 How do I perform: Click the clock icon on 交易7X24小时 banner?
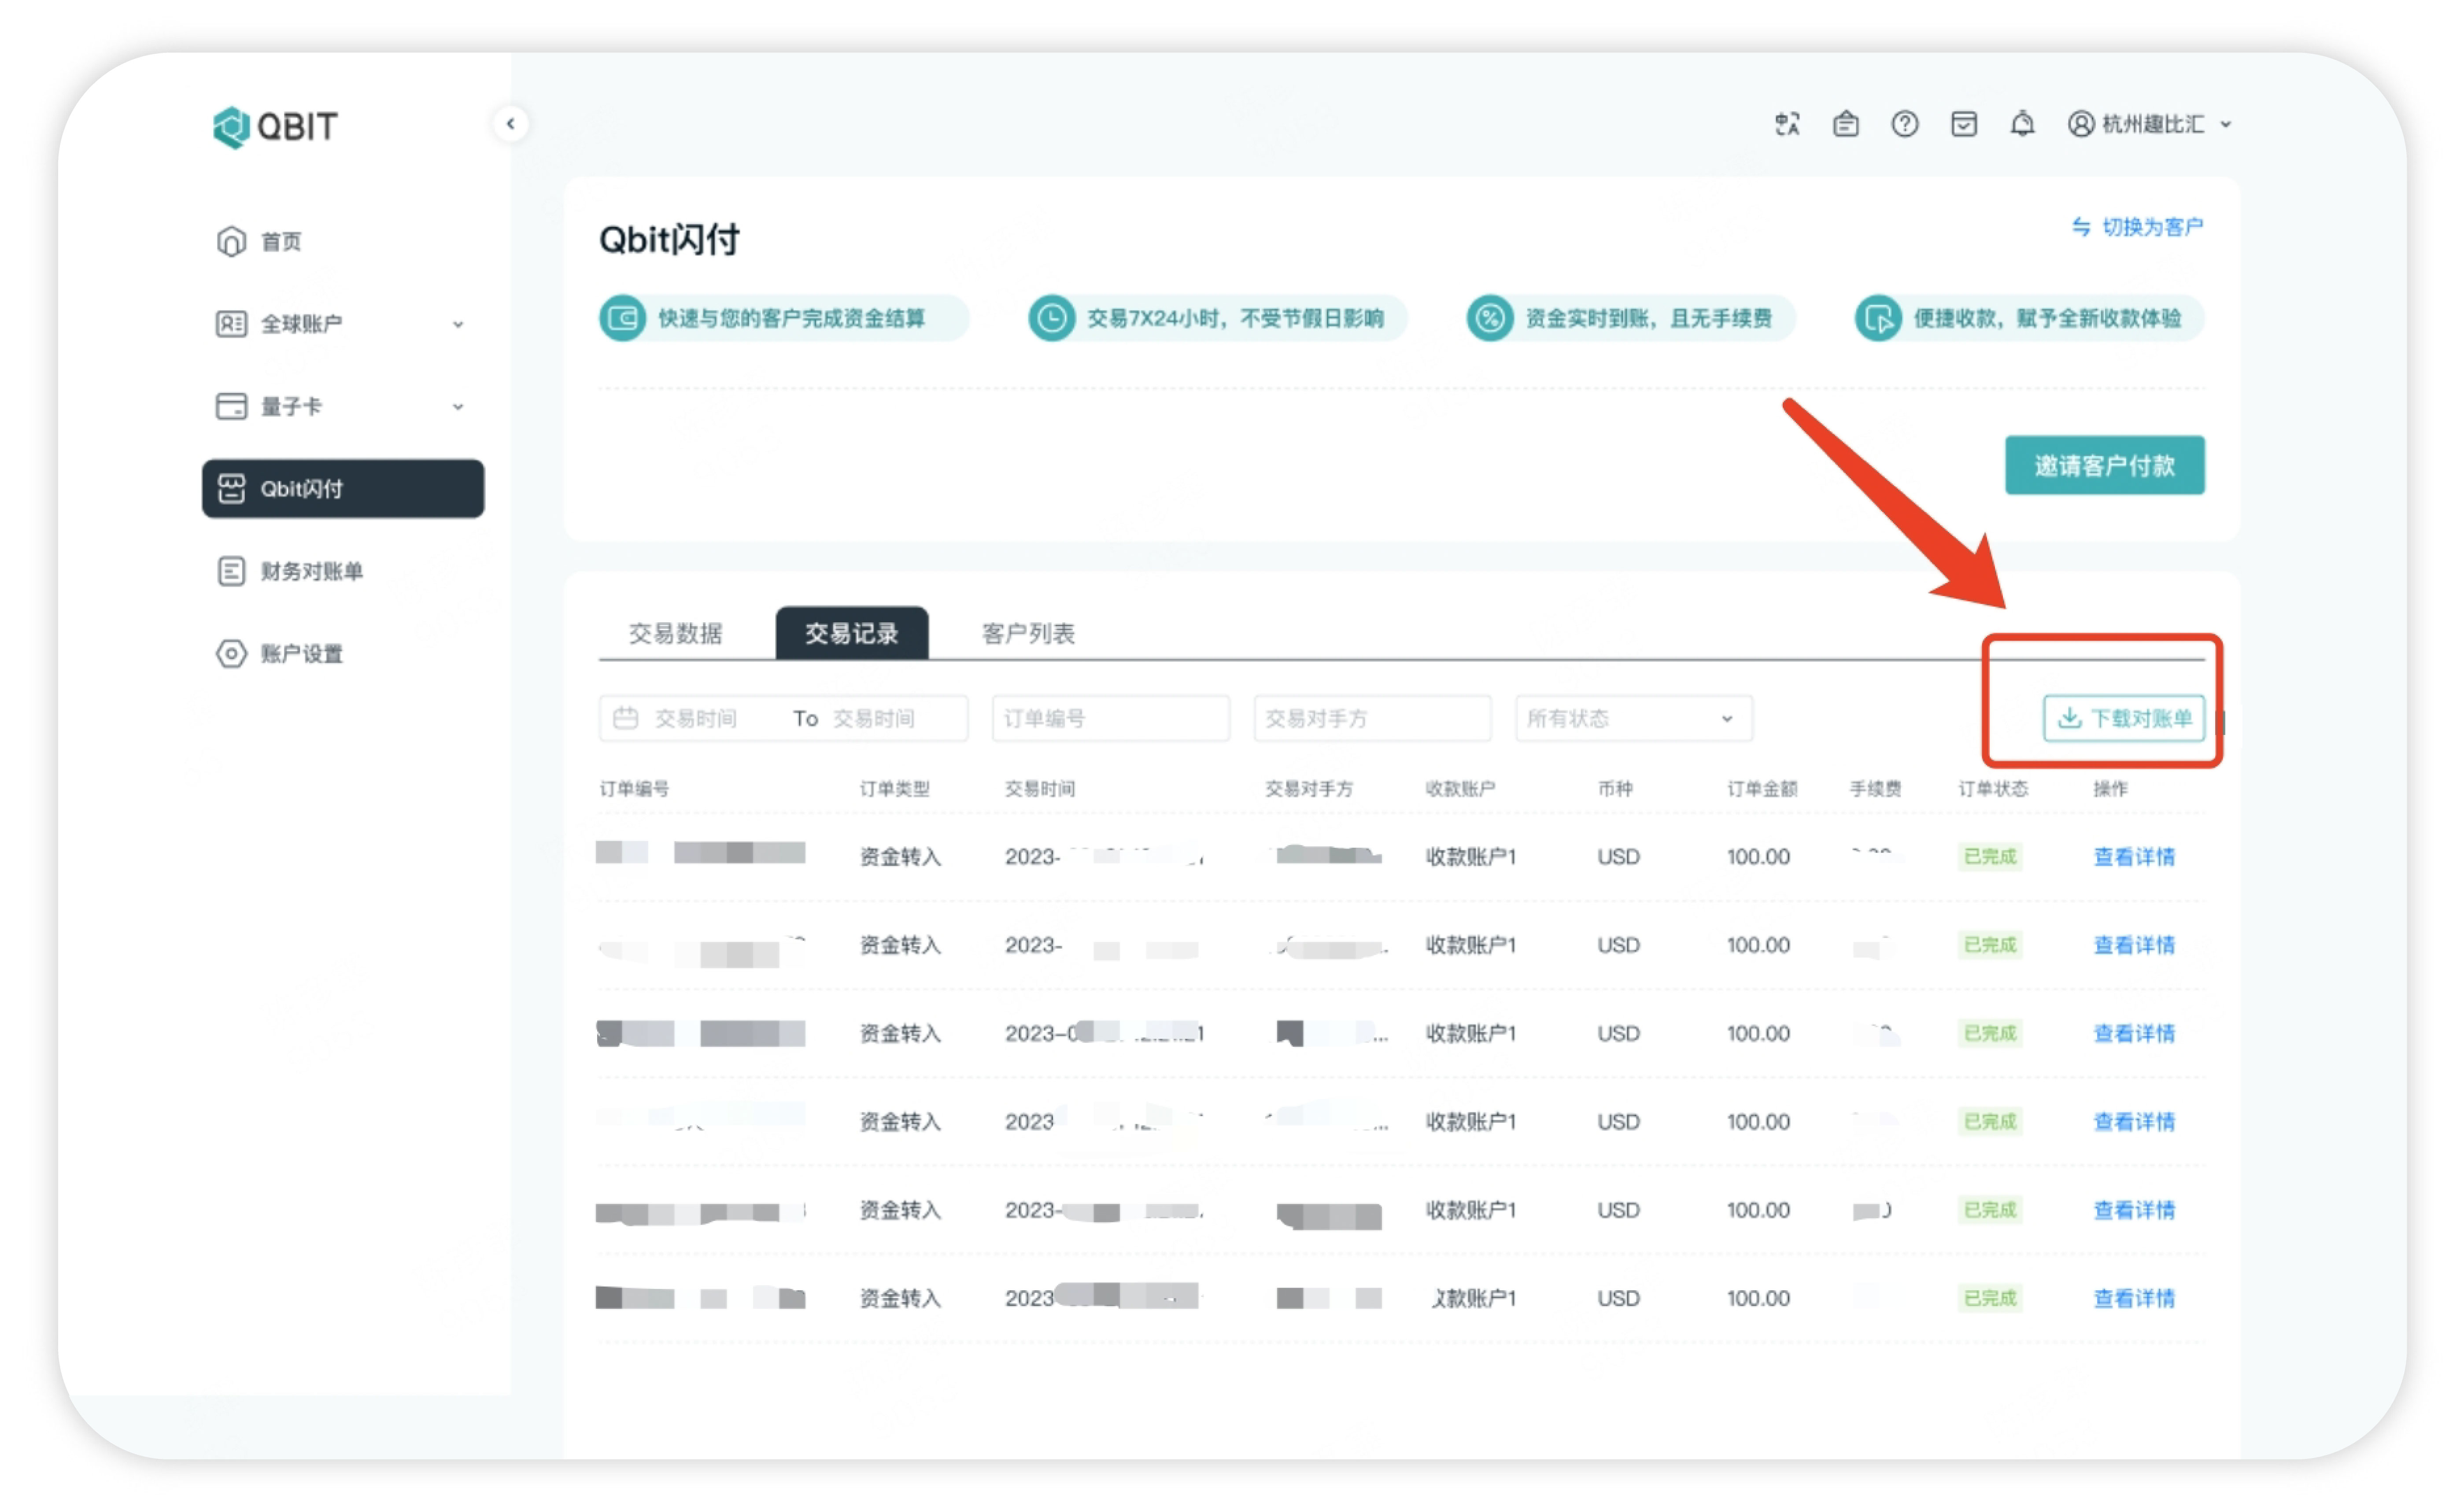pyautogui.click(x=1052, y=318)
